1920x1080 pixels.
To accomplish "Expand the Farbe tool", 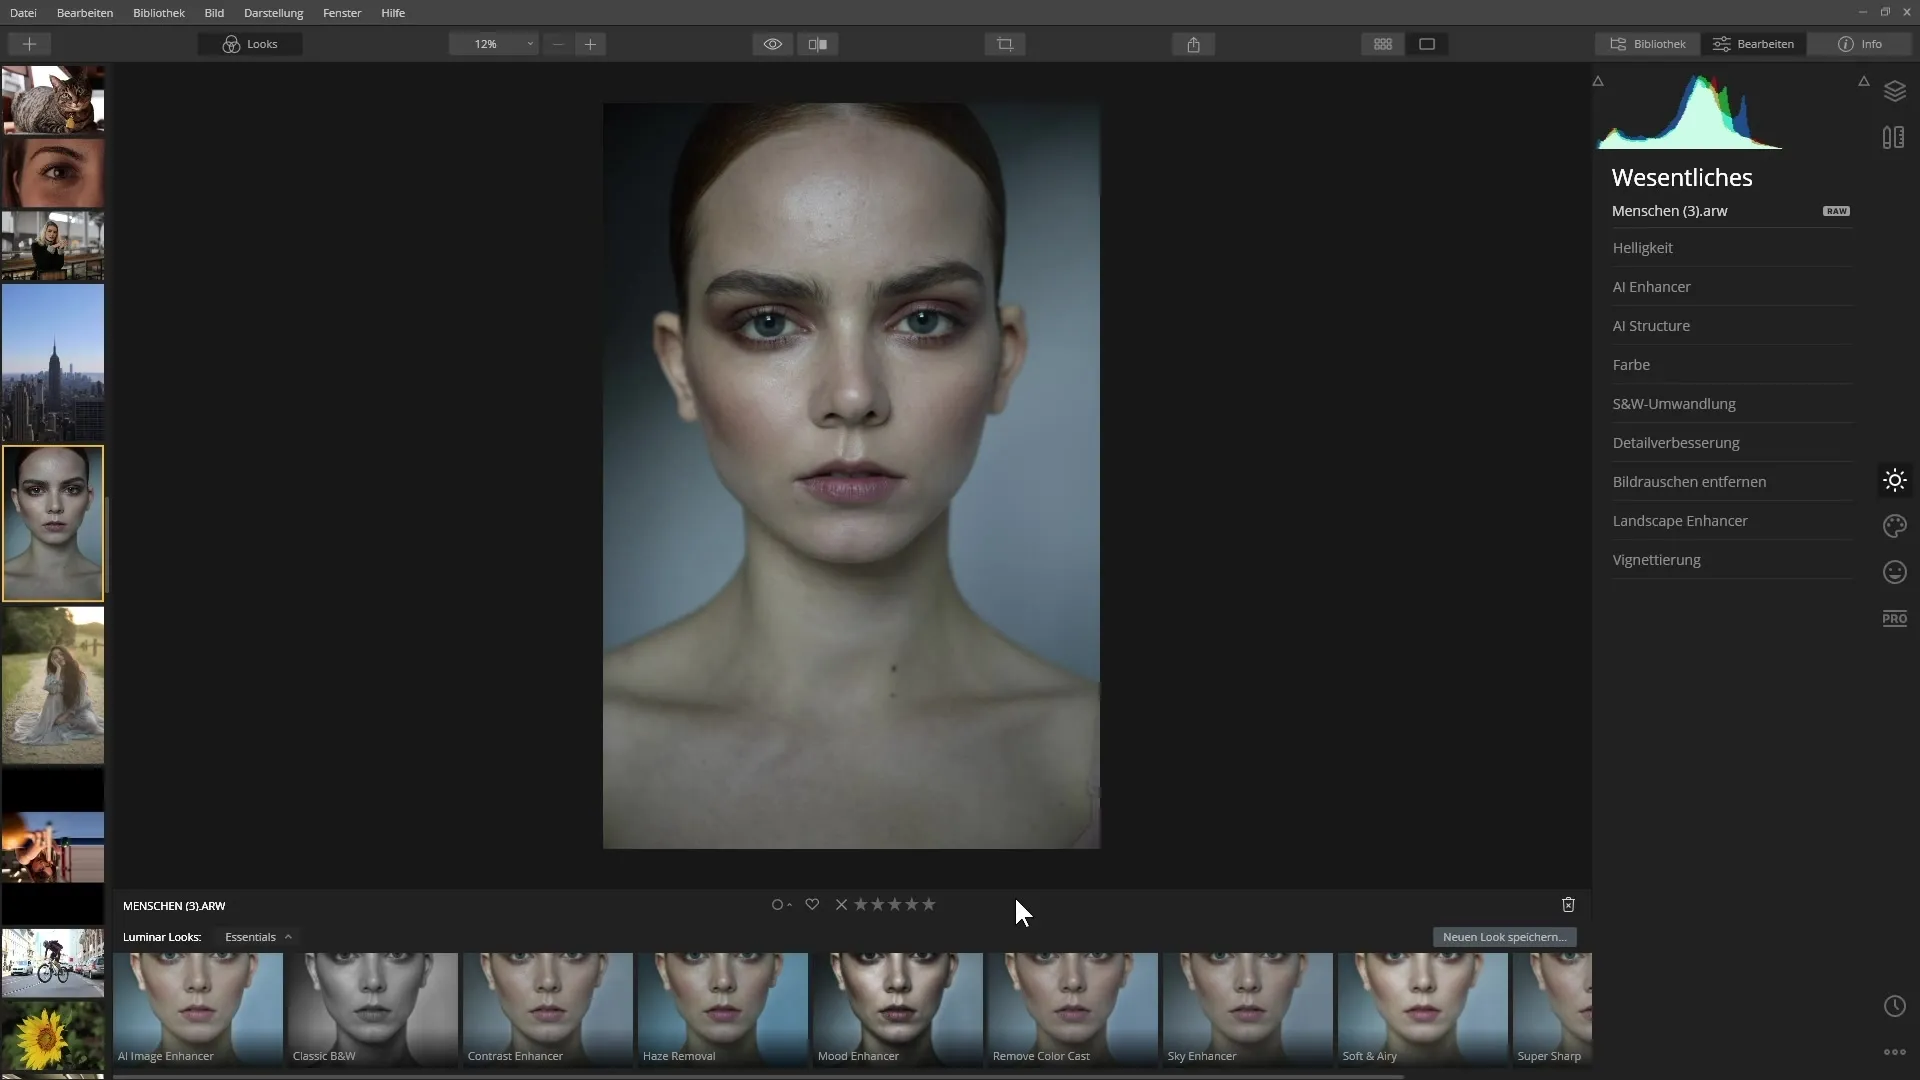I will coord(1732,365).
